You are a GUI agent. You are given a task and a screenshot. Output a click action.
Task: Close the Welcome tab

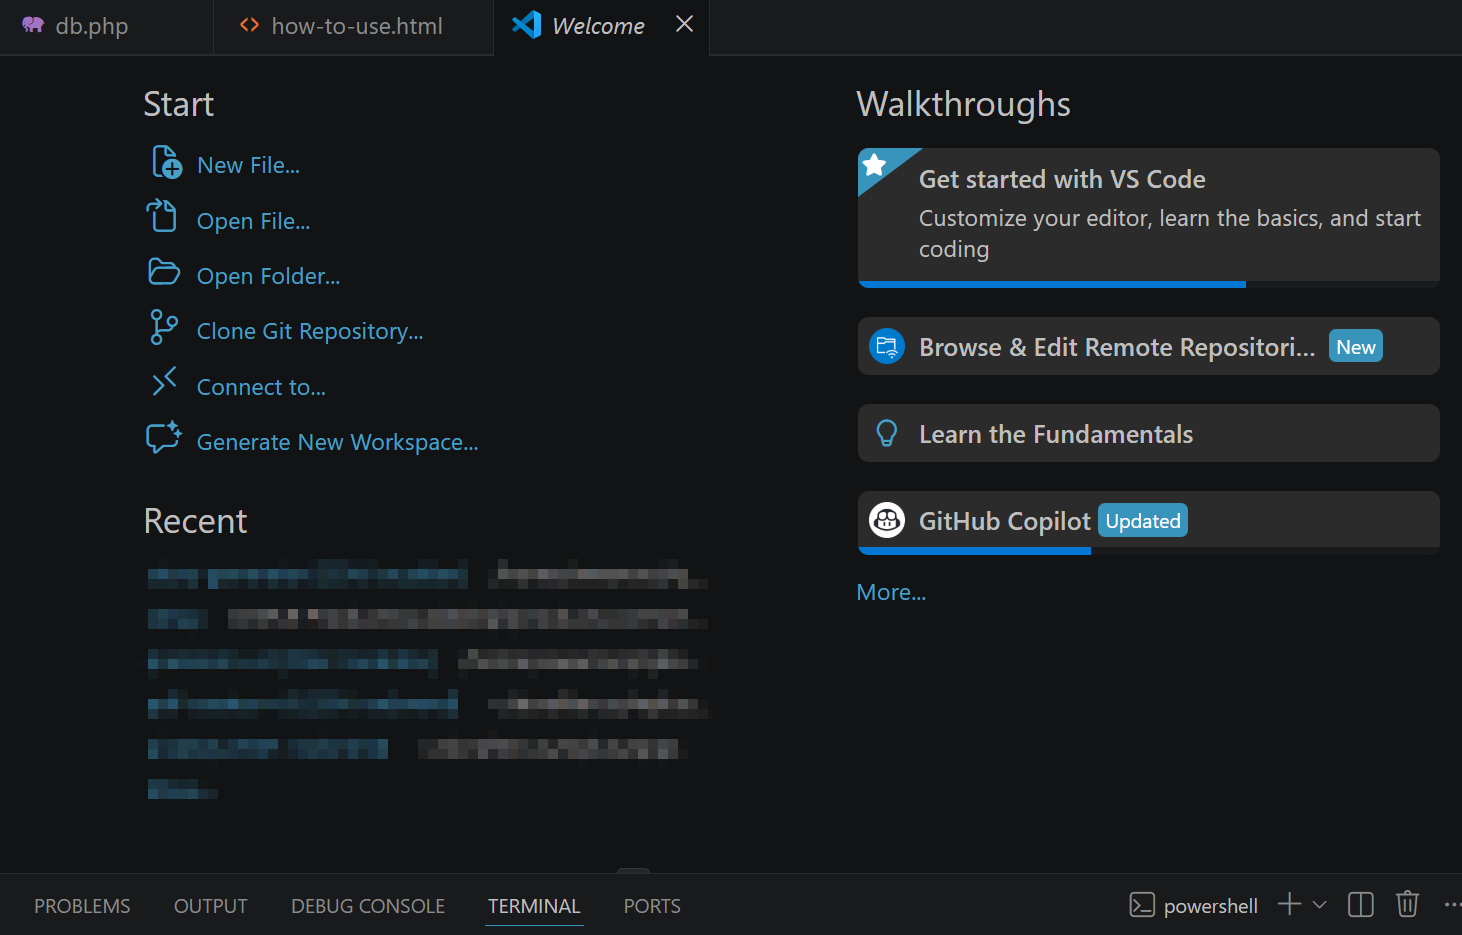[685, 24]
